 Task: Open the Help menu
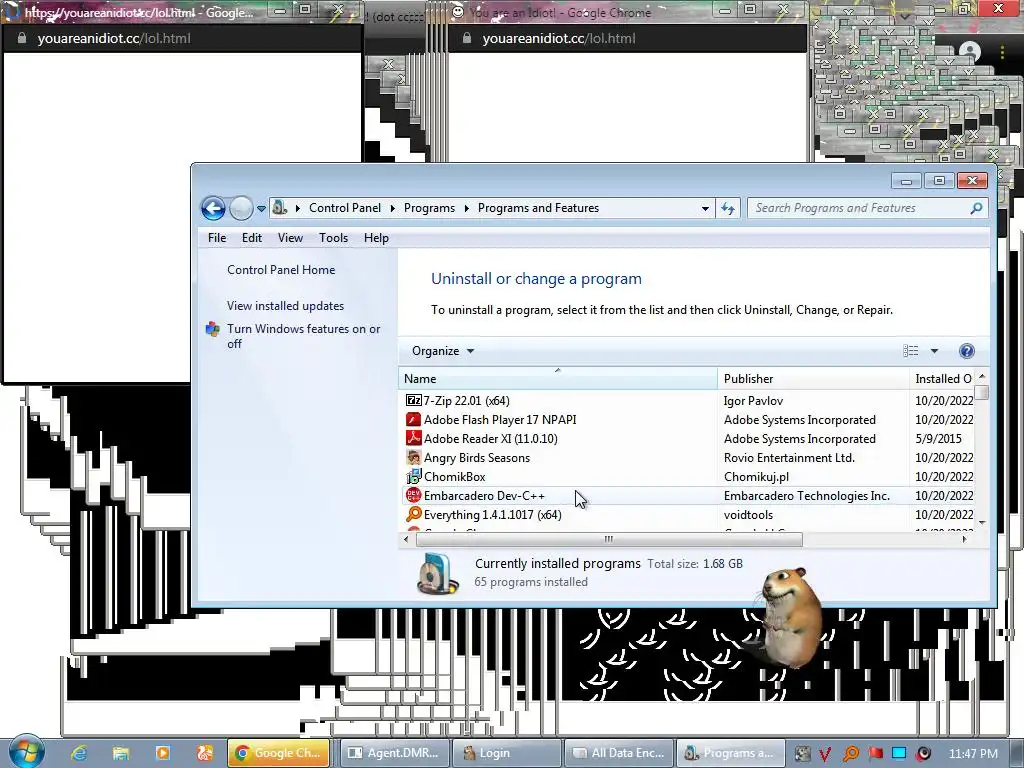[x=376, y=238]
